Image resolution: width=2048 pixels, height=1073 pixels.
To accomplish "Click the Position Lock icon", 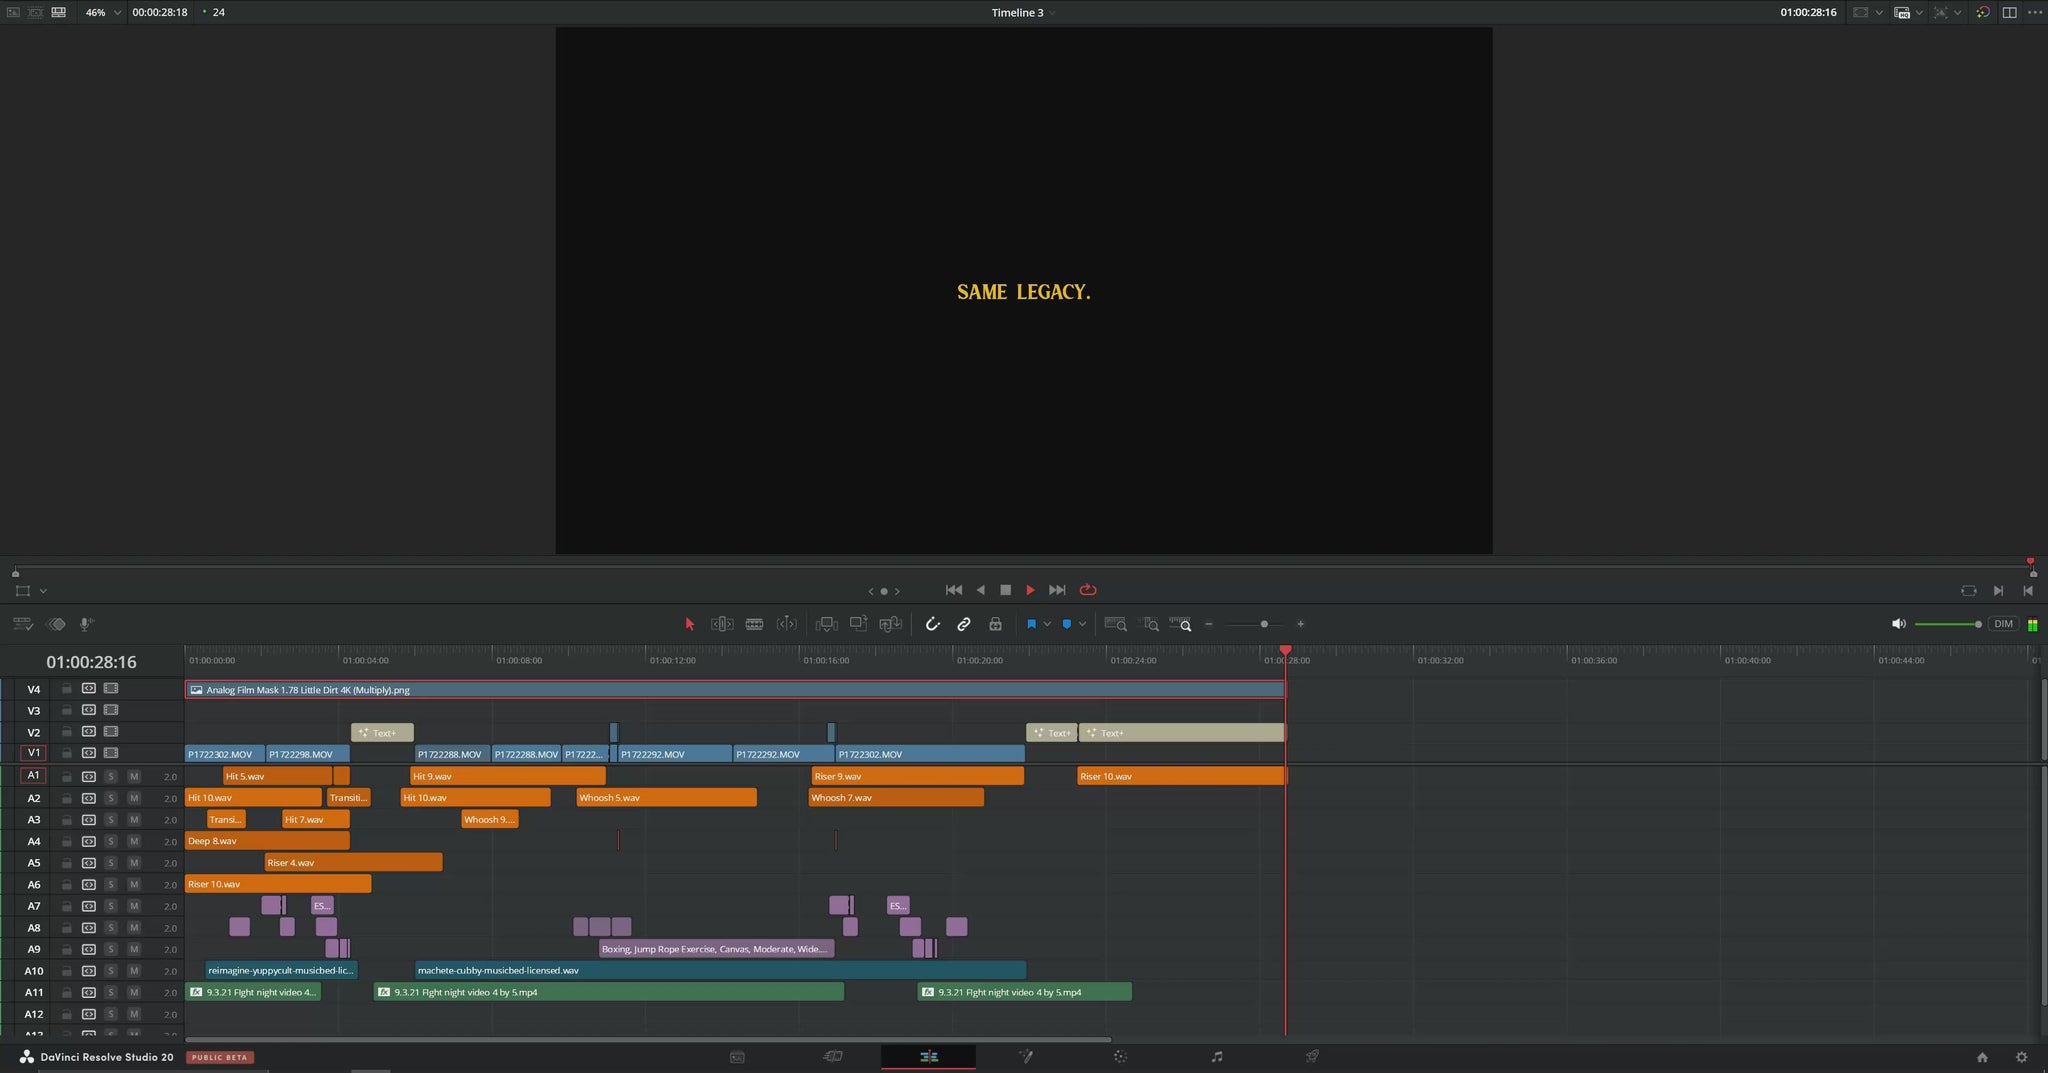I will (x=995, y=624).
